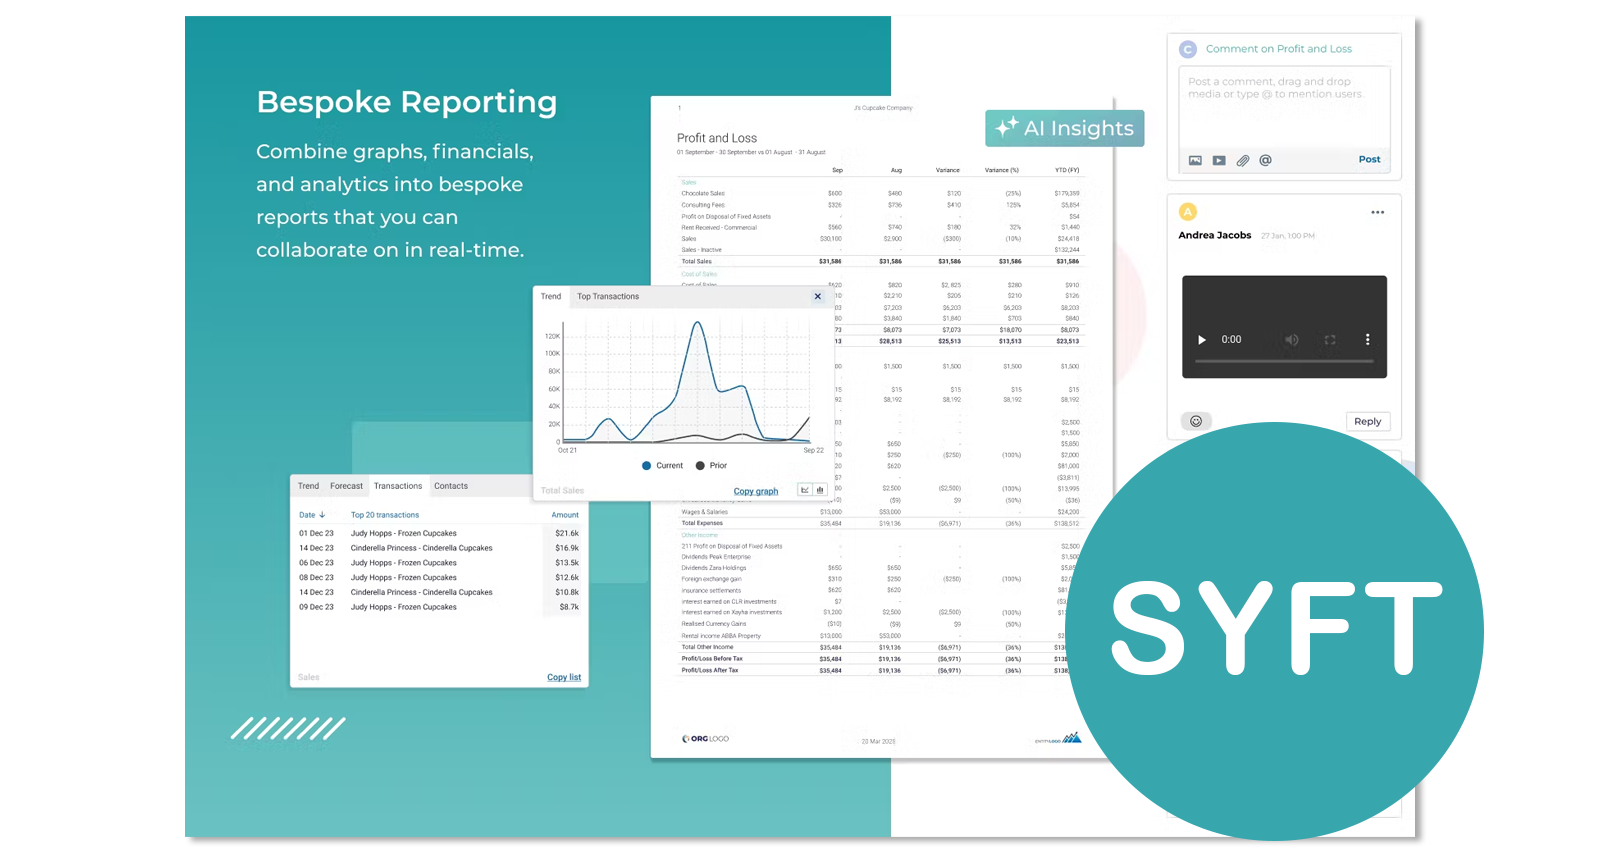Select the $10.8k Cinderella Cupcakes transaction
This screenshot has height=853, width=1600.
[x=439, y=592]
